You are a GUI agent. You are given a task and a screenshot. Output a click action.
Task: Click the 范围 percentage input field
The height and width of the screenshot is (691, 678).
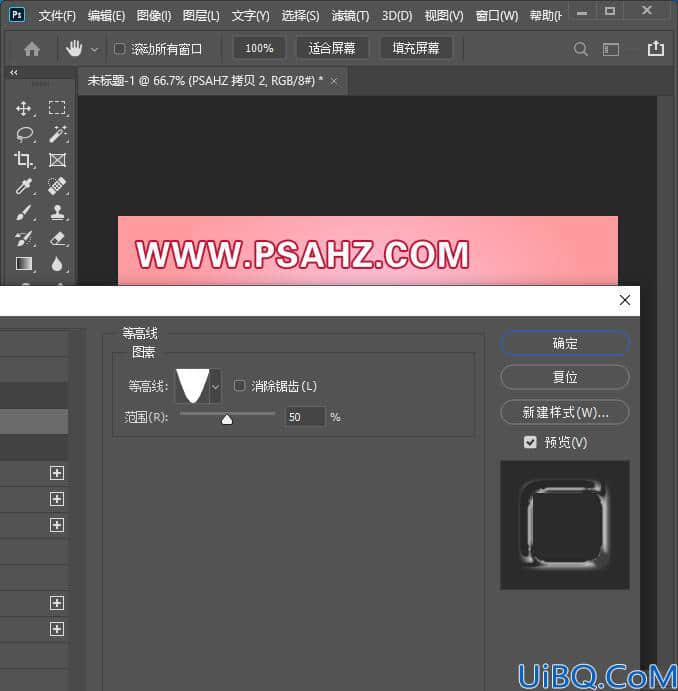coord(305,417)
